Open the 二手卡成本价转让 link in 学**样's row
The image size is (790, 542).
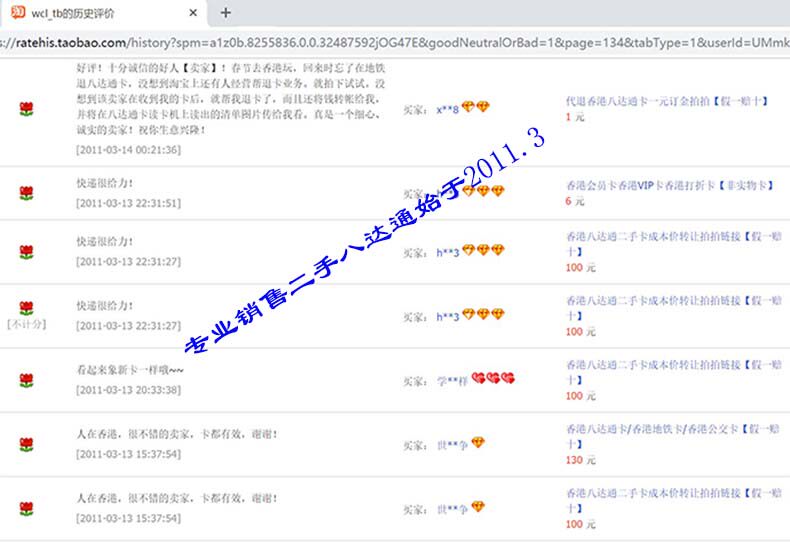click(673, 372)
